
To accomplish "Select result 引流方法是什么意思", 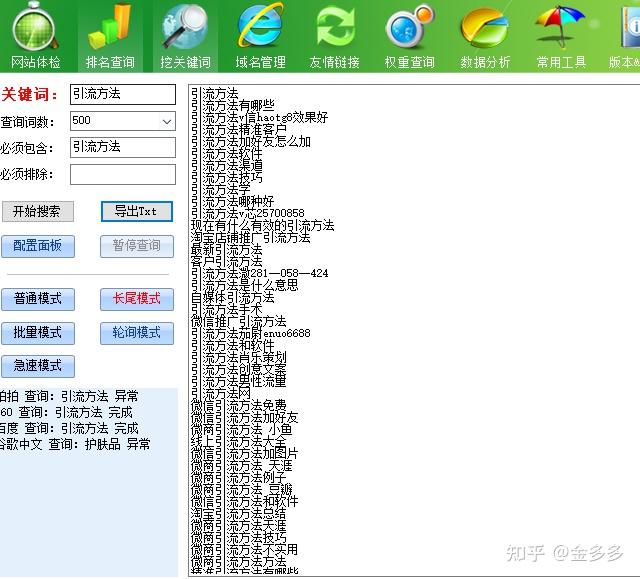I will [x=244, y=285].
